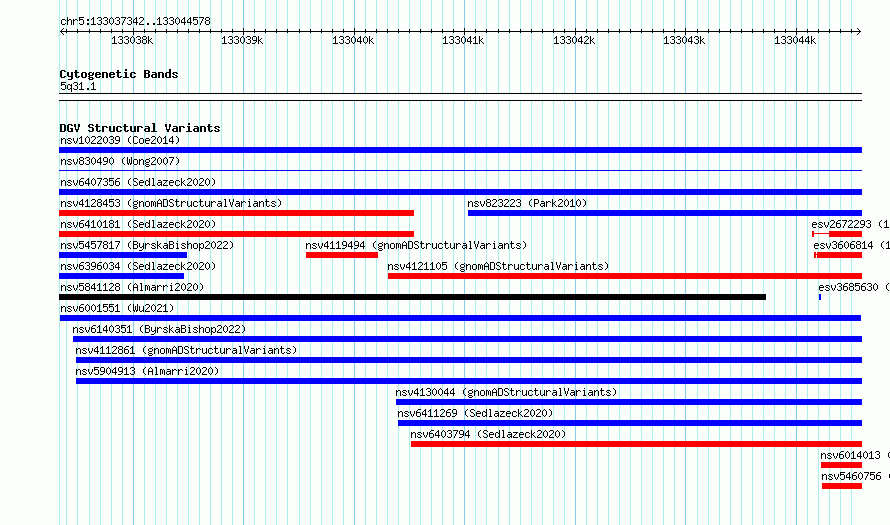Click the ruler's right arrowhead
Image resolution: width=890 pixels, height=525 pixels.
(859, 32)
